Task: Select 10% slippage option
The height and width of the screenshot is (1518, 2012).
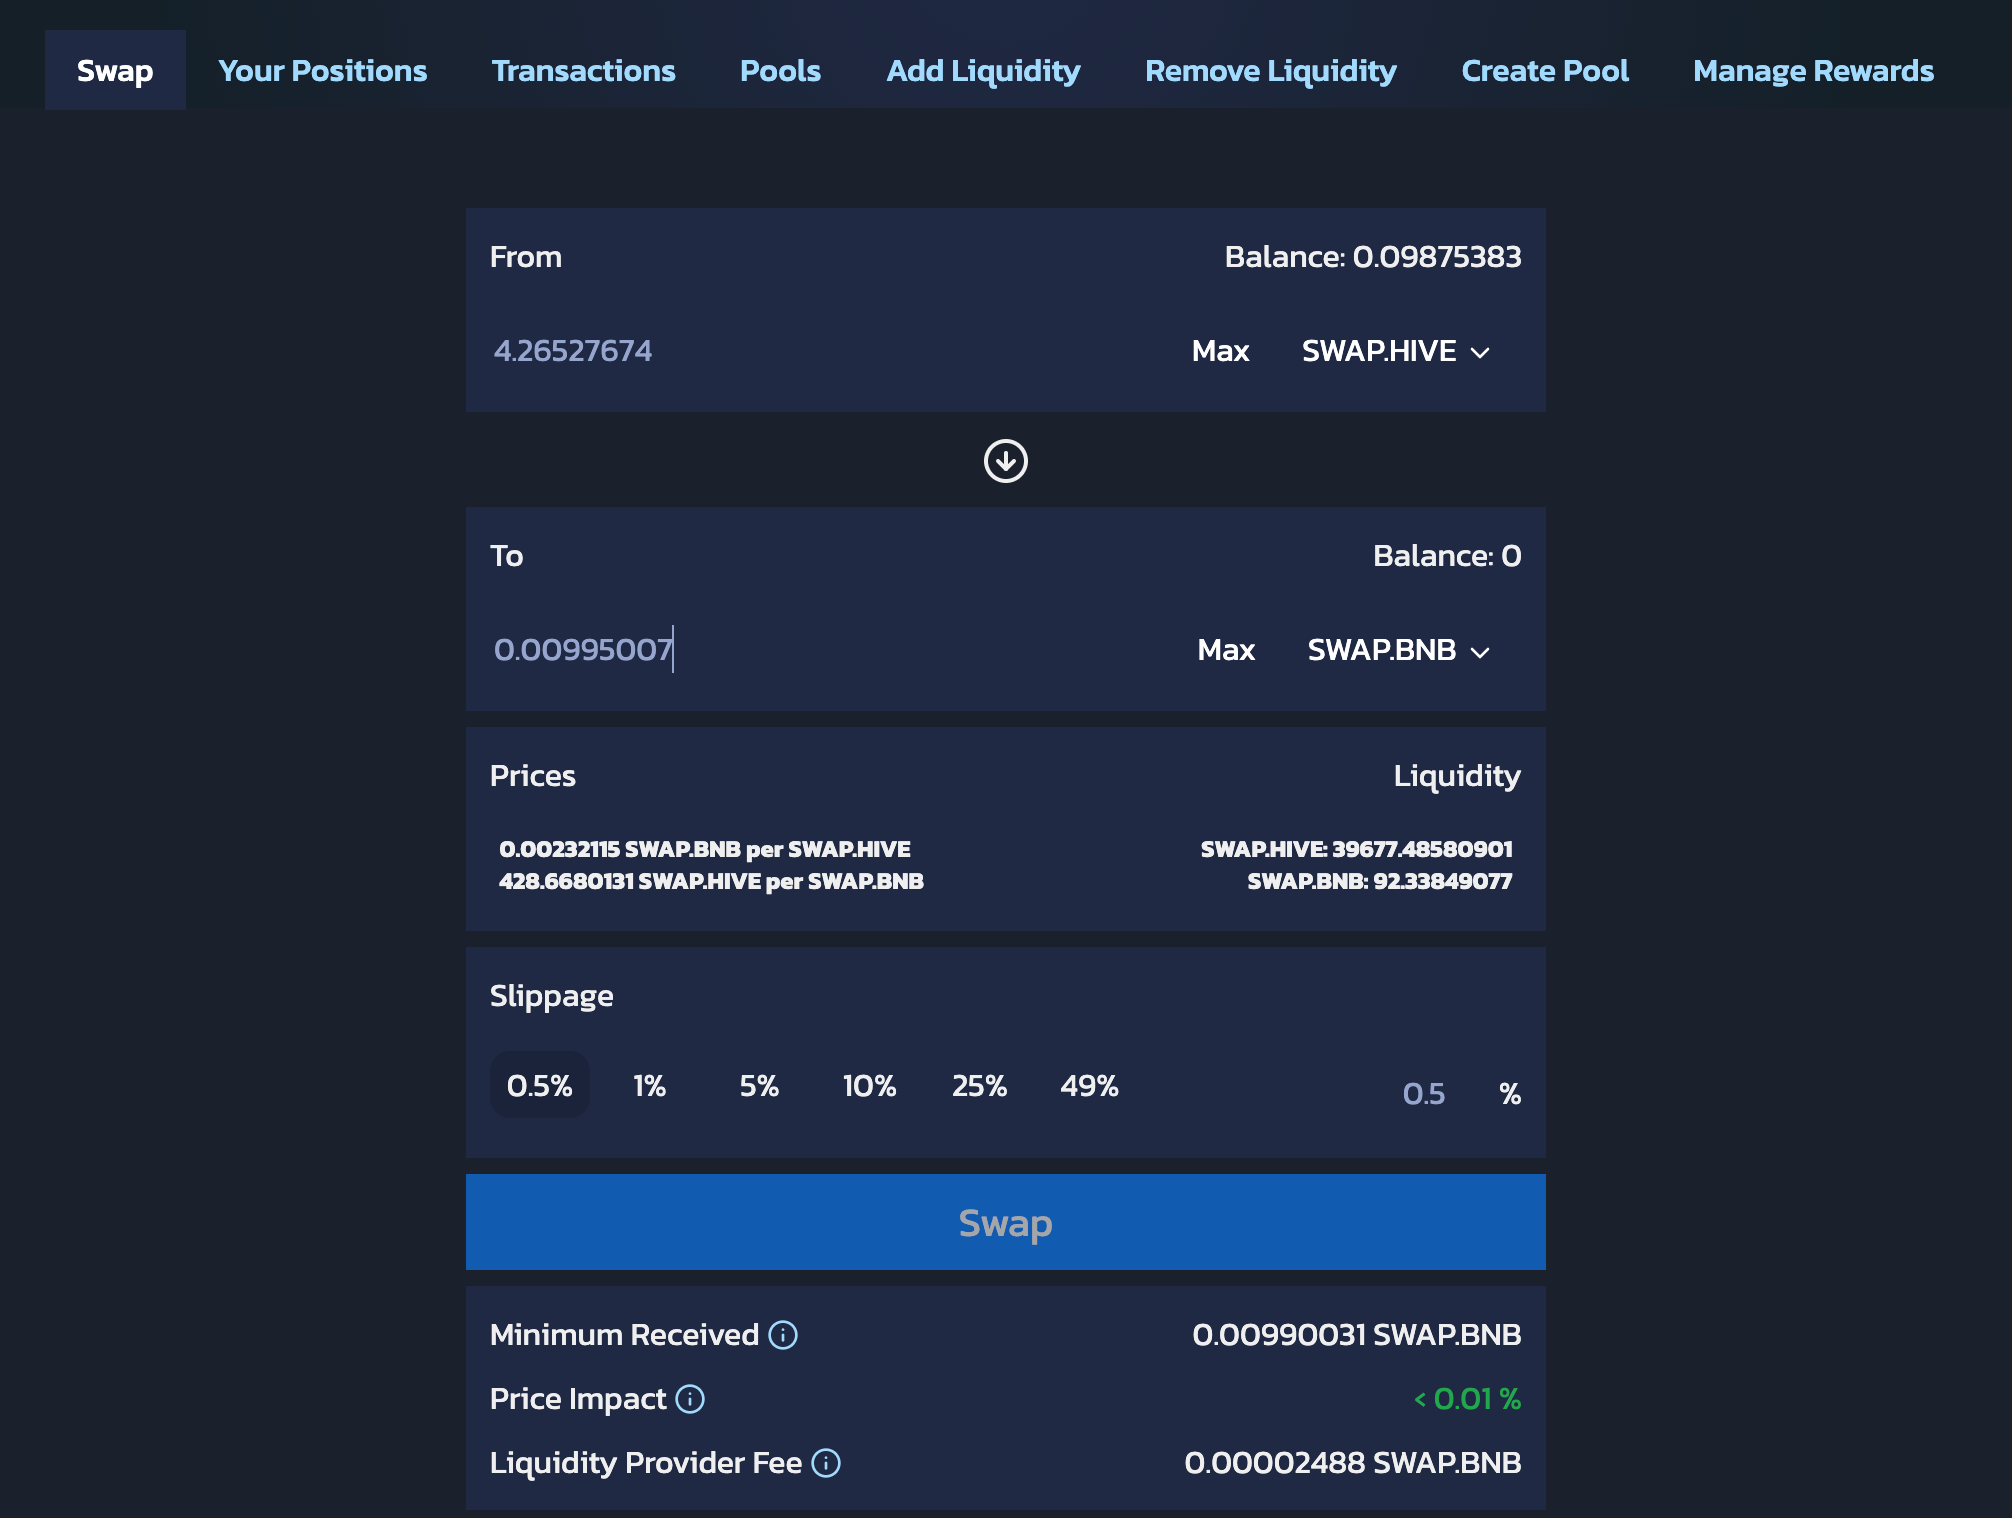Action: [x=869, y=1085]
